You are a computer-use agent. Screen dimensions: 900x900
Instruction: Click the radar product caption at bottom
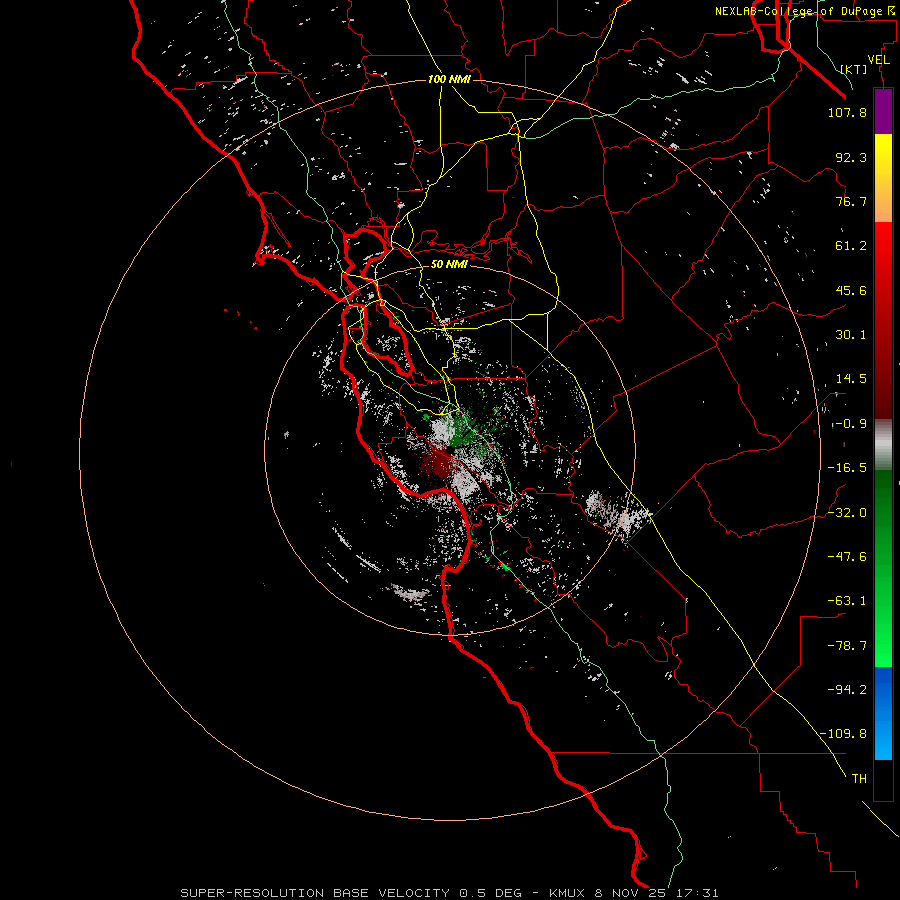click(x=449, y=893)
